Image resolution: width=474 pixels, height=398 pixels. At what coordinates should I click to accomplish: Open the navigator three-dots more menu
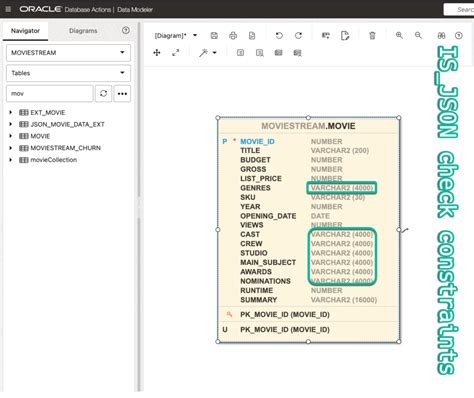coord(122,94)
